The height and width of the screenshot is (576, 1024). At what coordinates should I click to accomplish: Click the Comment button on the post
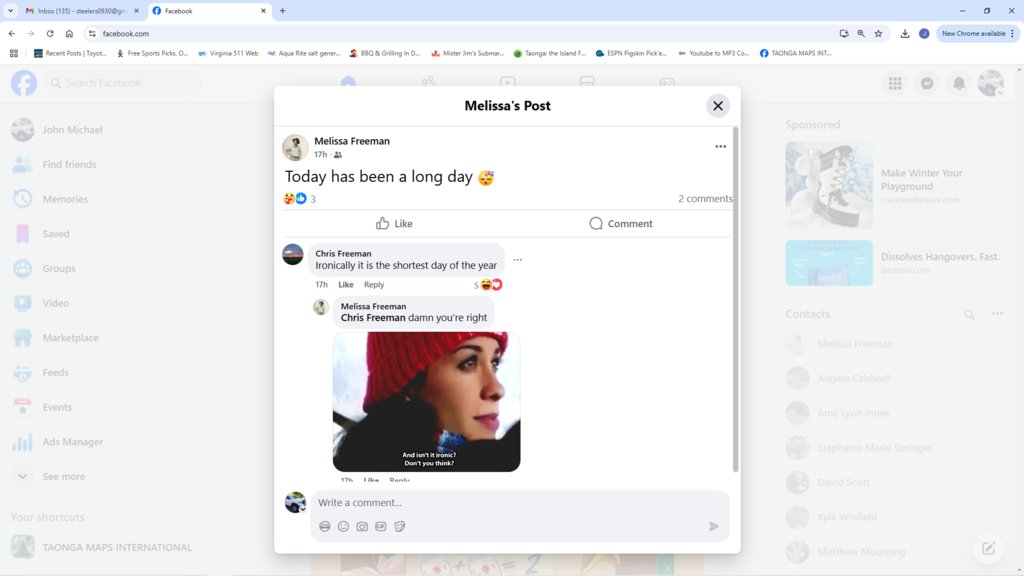(620, 223)
